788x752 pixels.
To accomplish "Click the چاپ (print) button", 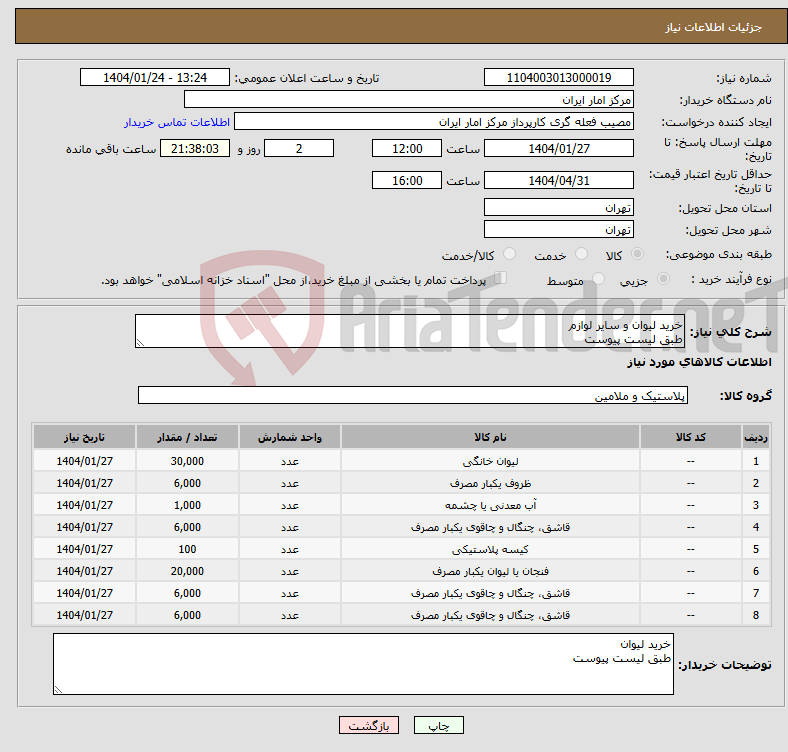I will click(x=438, y=725).
